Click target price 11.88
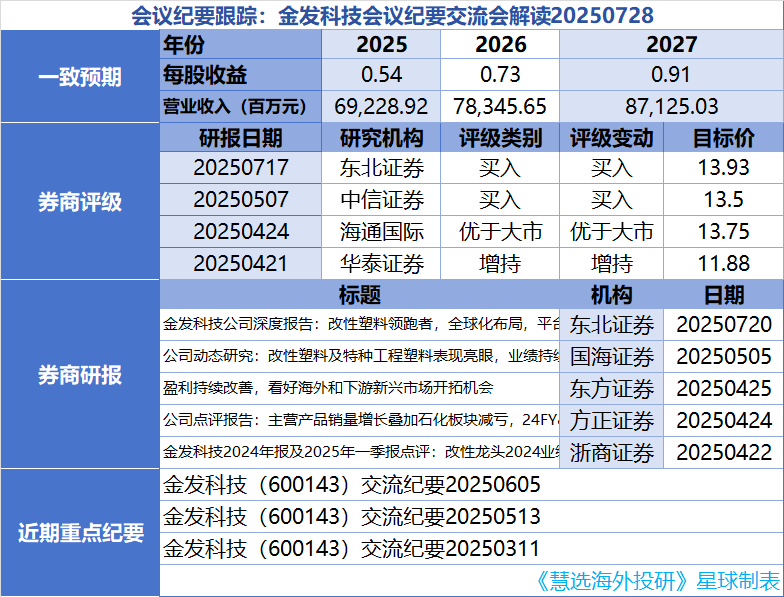Screen dimensions: 784x597 tap(724, 264)
